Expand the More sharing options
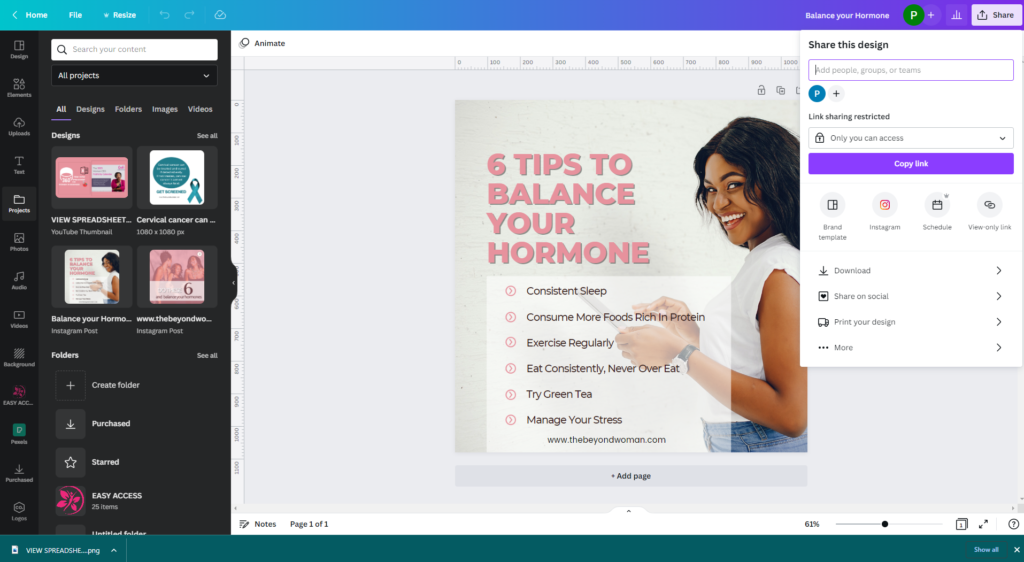 [910, 347]
